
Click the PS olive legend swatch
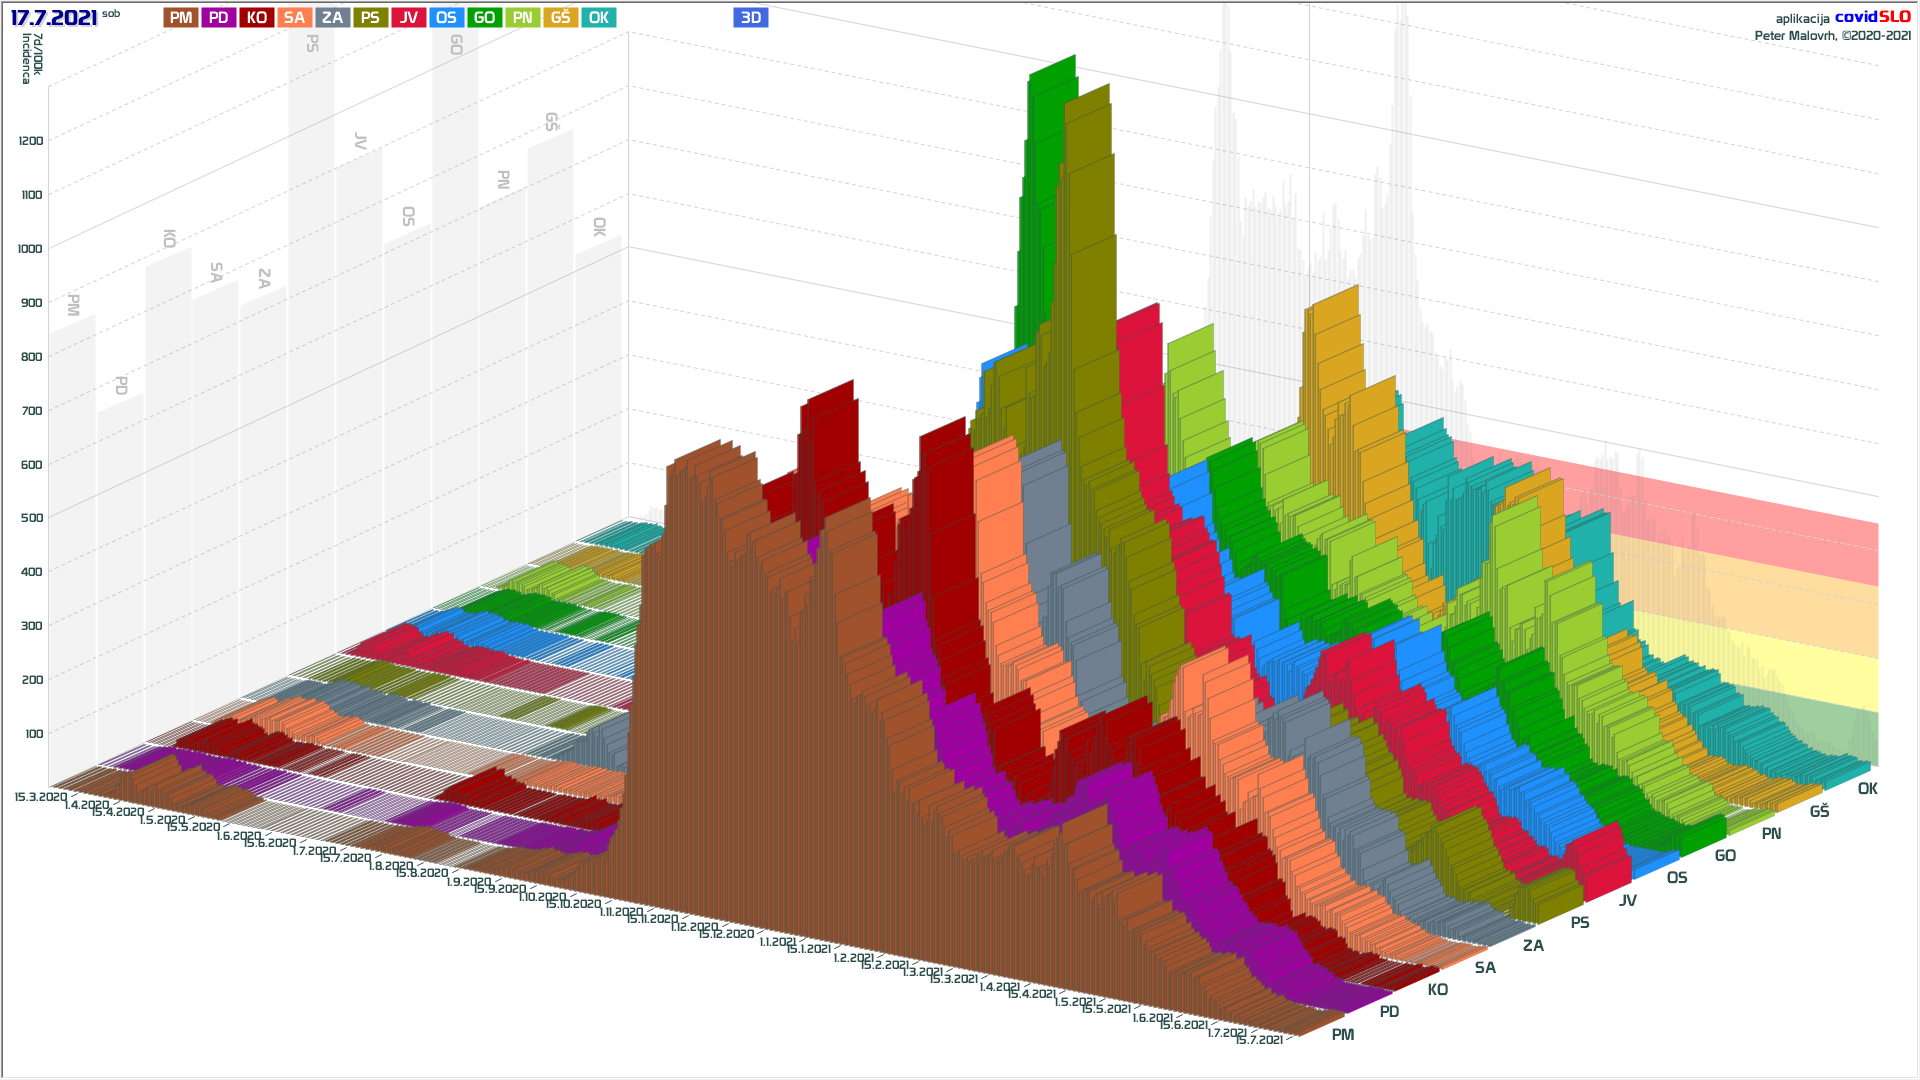coord(370,18)
